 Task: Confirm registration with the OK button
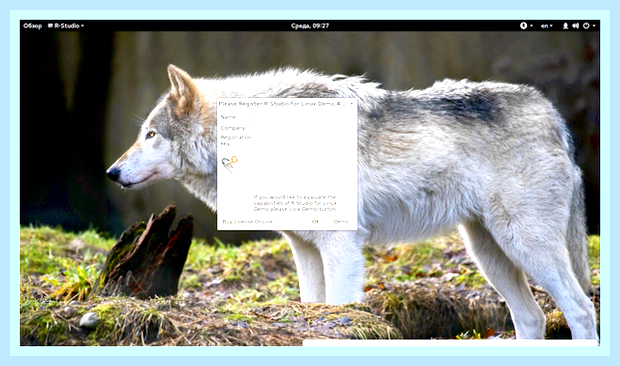[x=315, y=222]
